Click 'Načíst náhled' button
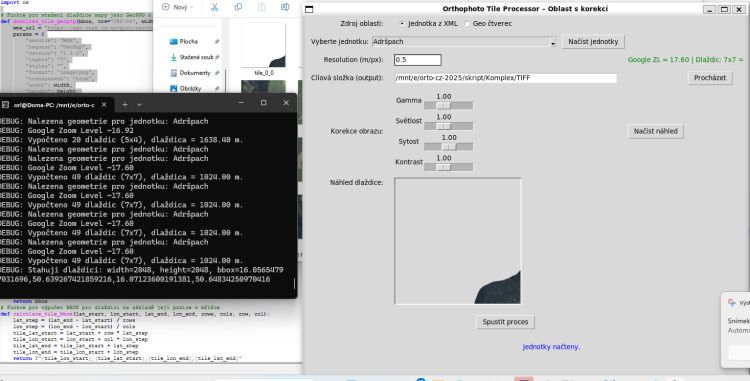 (x=655, y=131)
